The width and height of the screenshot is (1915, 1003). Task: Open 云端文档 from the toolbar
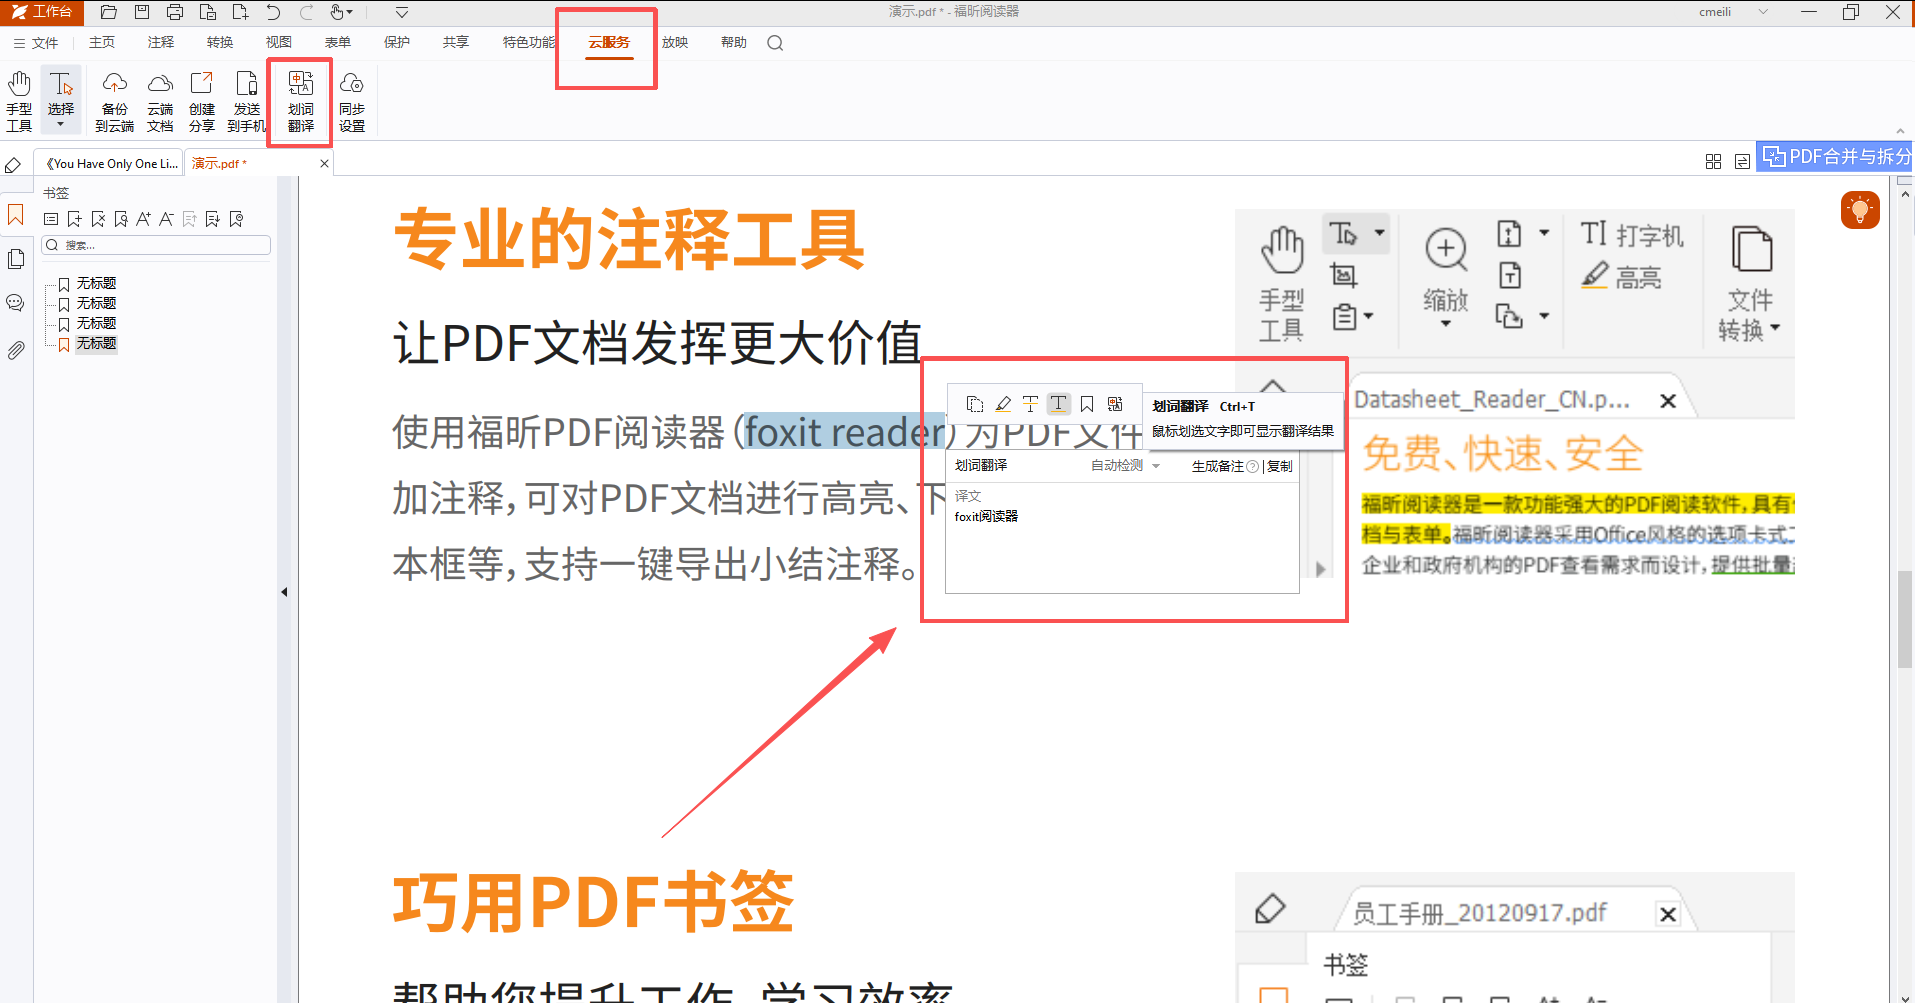point(160,100)
